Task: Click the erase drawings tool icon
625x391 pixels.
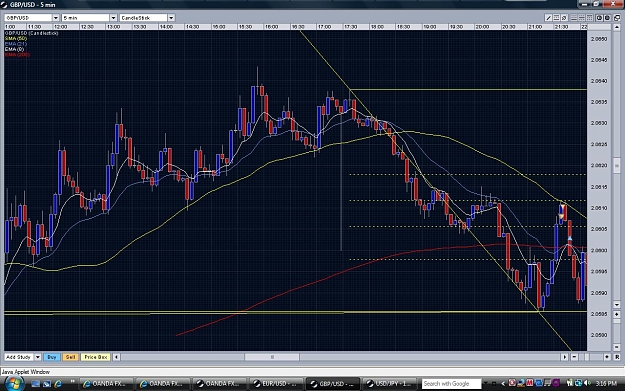Action: click(x=564, y=18)
